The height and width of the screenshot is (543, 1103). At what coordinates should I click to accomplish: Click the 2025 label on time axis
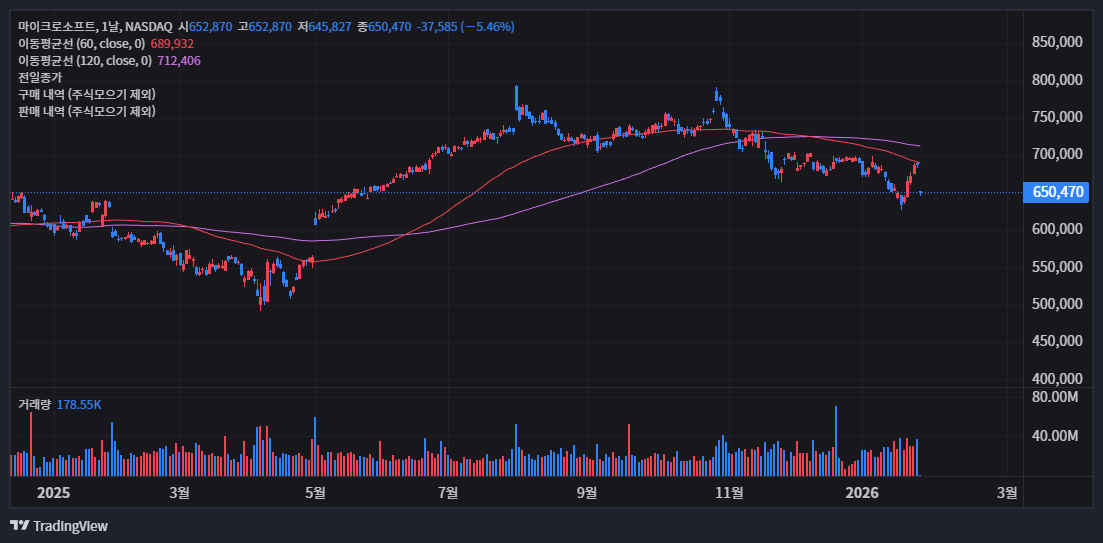[52, 492]
